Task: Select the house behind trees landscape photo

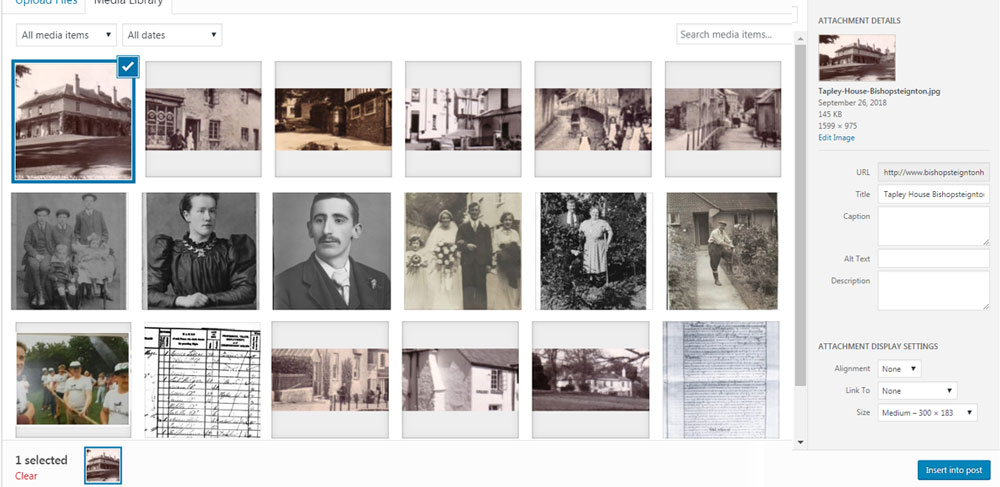Action: point(591,380)
